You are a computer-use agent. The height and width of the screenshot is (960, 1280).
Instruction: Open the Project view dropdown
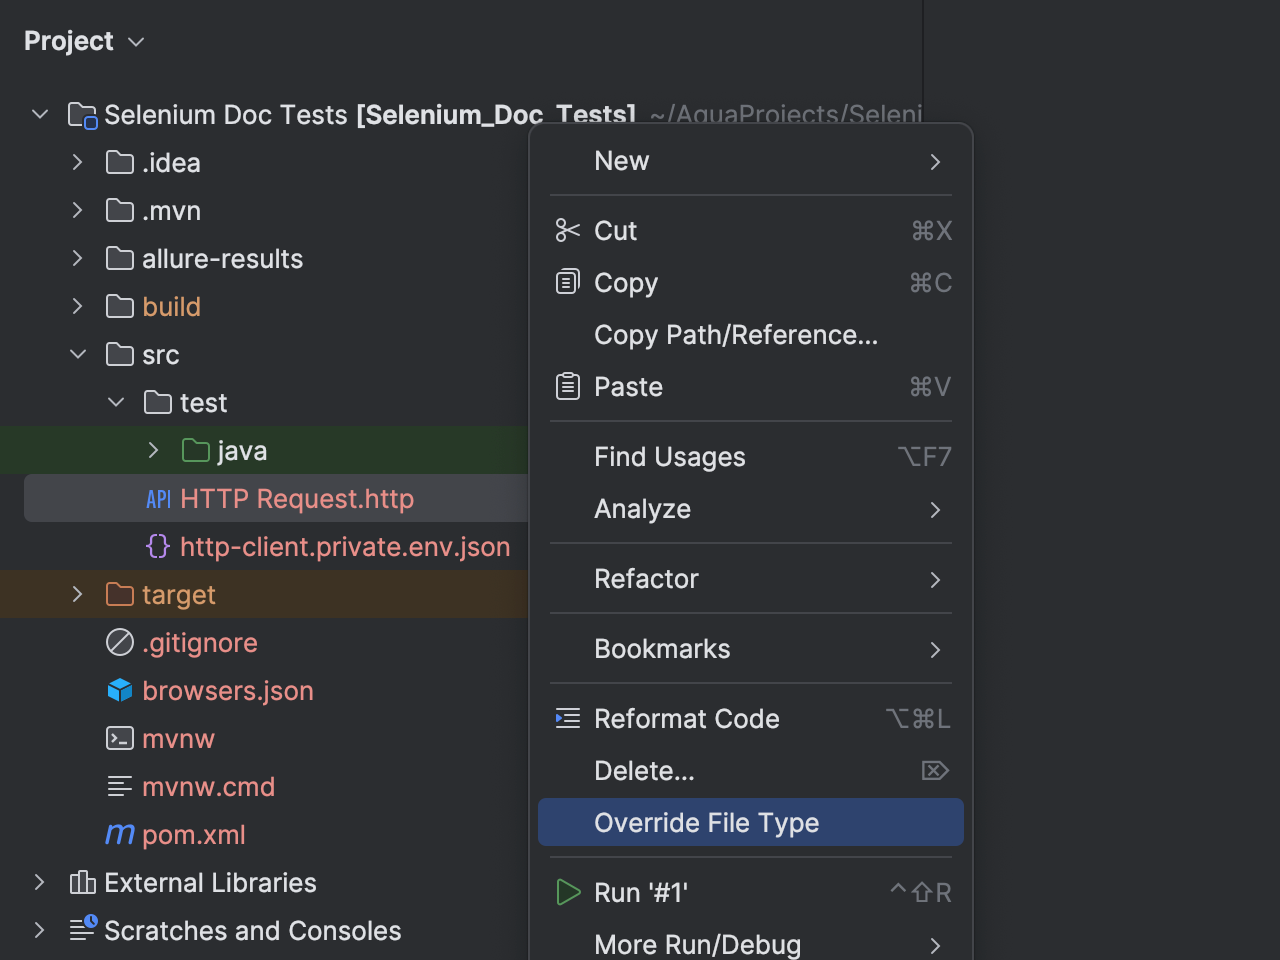(x=136, y=41)
